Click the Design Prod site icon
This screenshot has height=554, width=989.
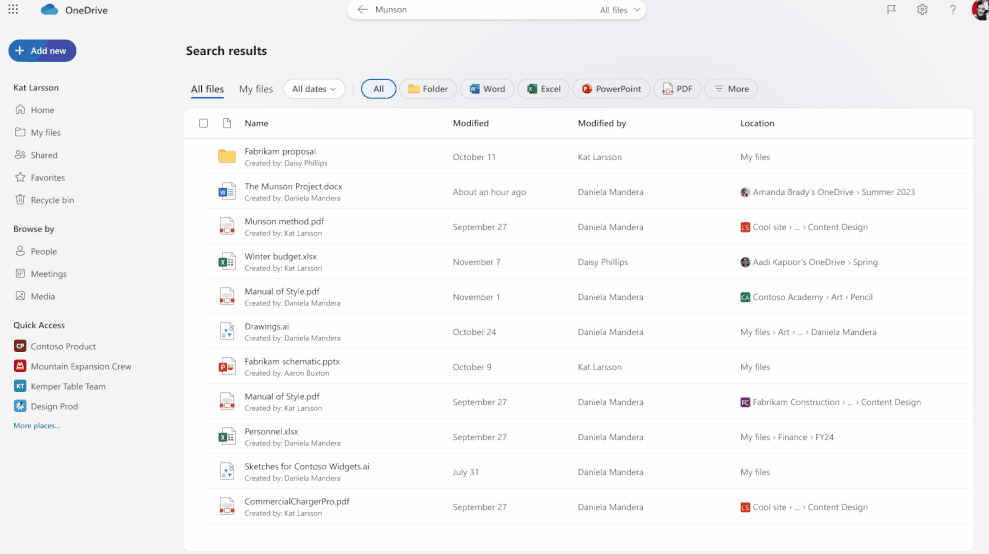(x=20, y=406)
